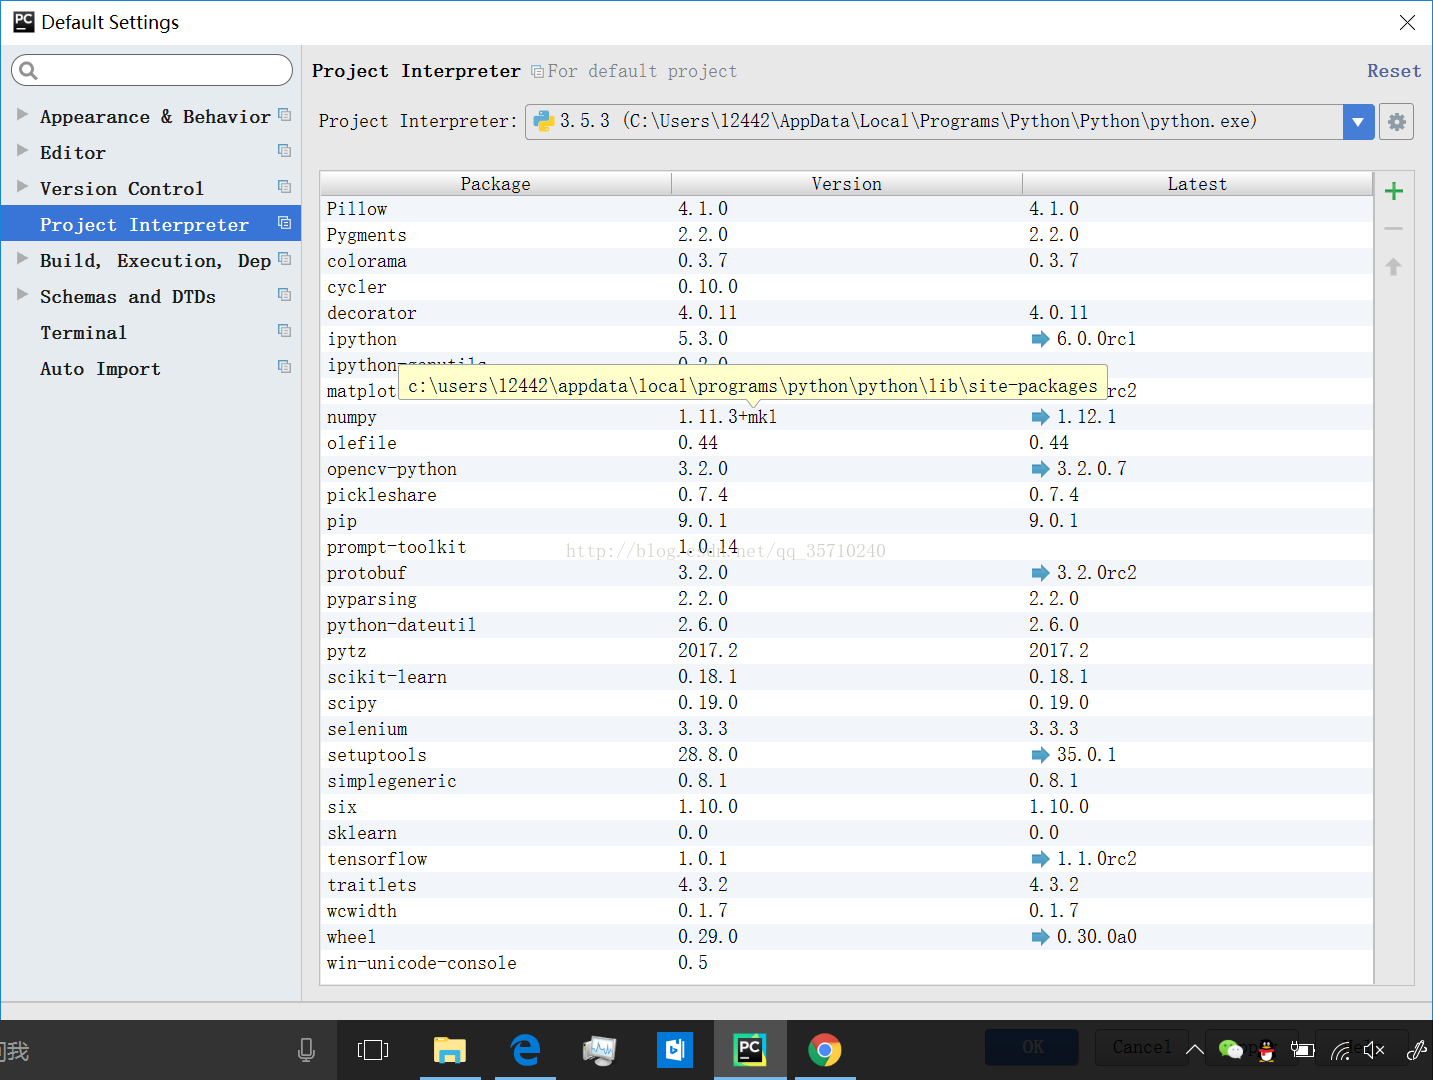Click the Wi-Fi network tray icon
1433x1080 pixels.
(1340, 1050)
